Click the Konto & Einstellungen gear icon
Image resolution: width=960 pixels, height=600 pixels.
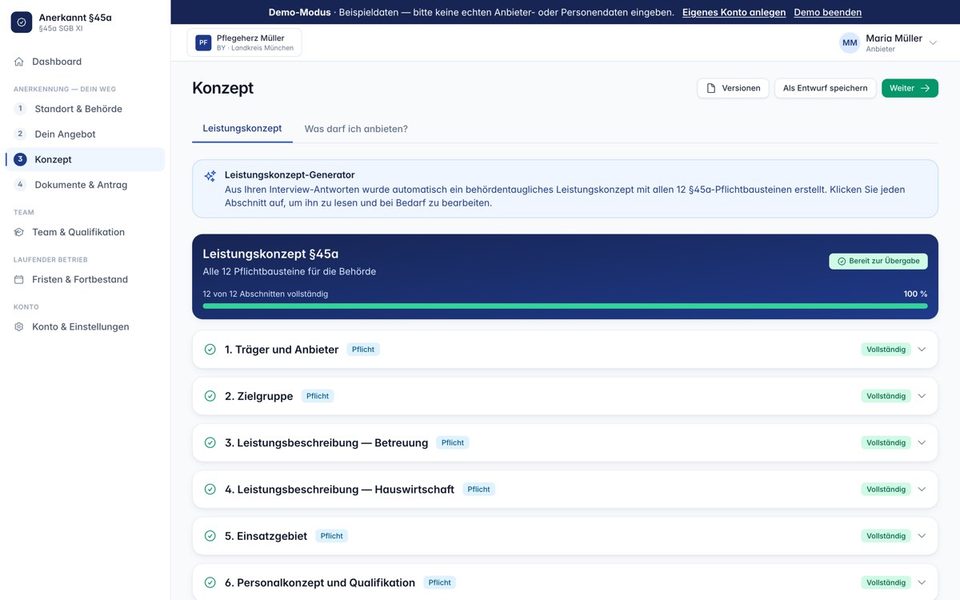click(19, 327)
